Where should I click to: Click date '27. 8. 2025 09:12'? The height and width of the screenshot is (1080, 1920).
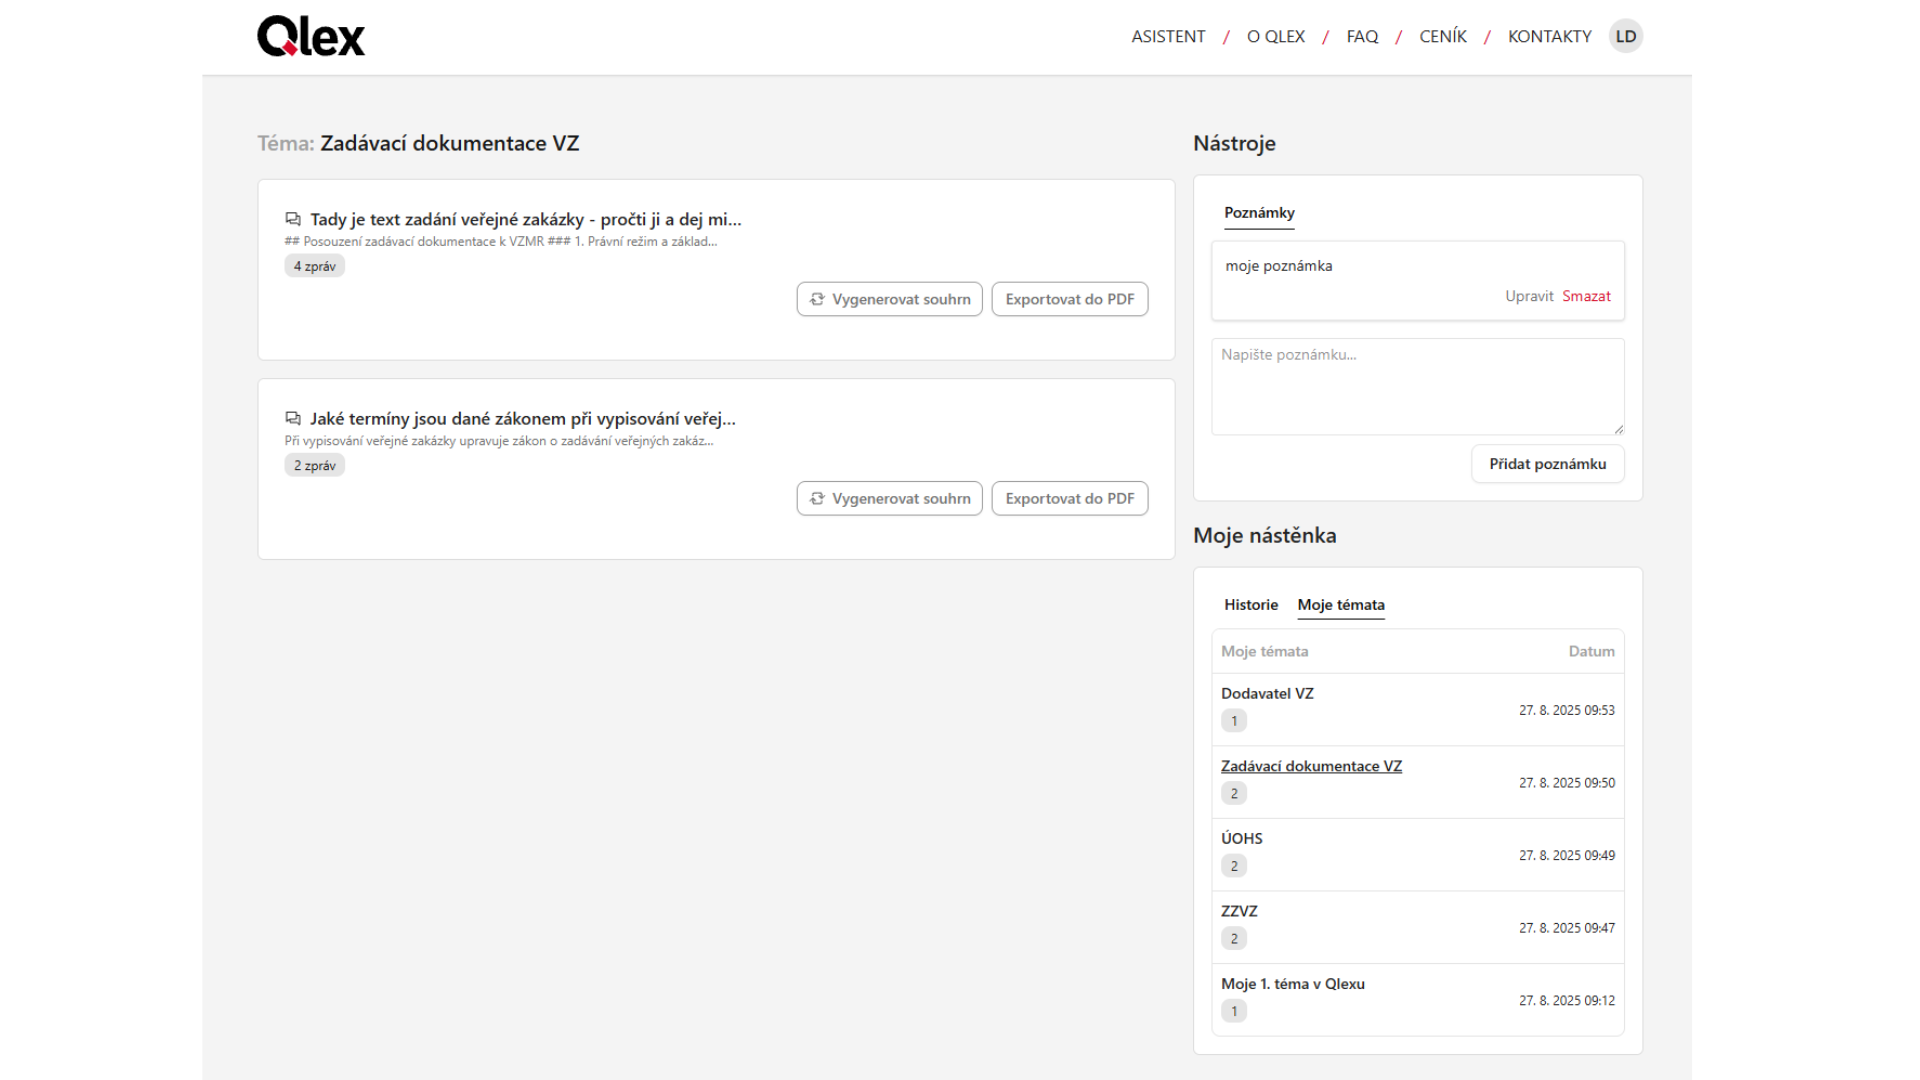click(x=1567, y=1000)
